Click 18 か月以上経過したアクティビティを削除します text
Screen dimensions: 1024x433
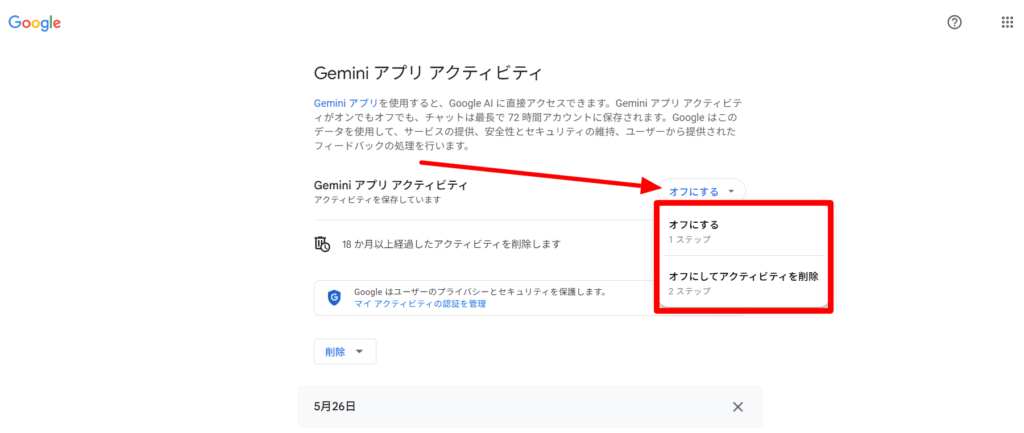point(451,244)
